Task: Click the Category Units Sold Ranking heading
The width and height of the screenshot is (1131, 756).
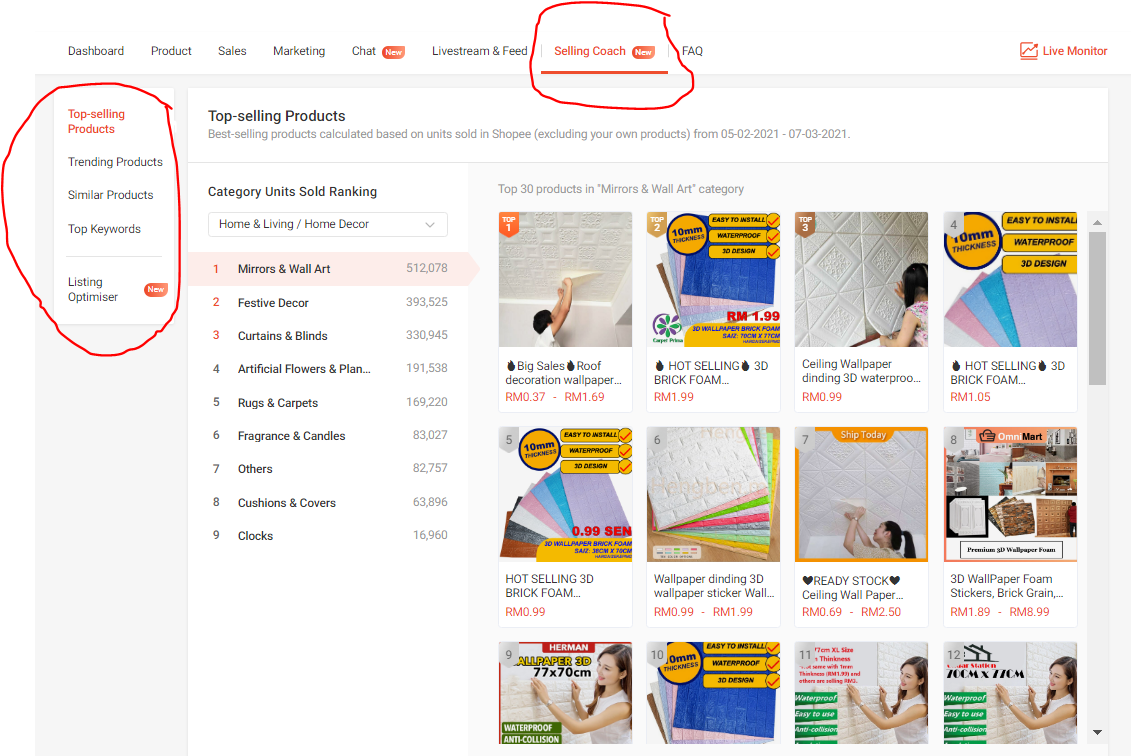Action: [x=292, y=192]
